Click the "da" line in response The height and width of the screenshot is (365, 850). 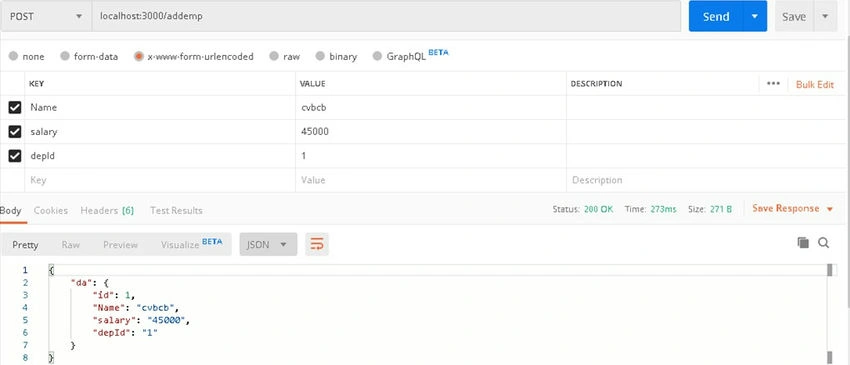tap(90, 282)
